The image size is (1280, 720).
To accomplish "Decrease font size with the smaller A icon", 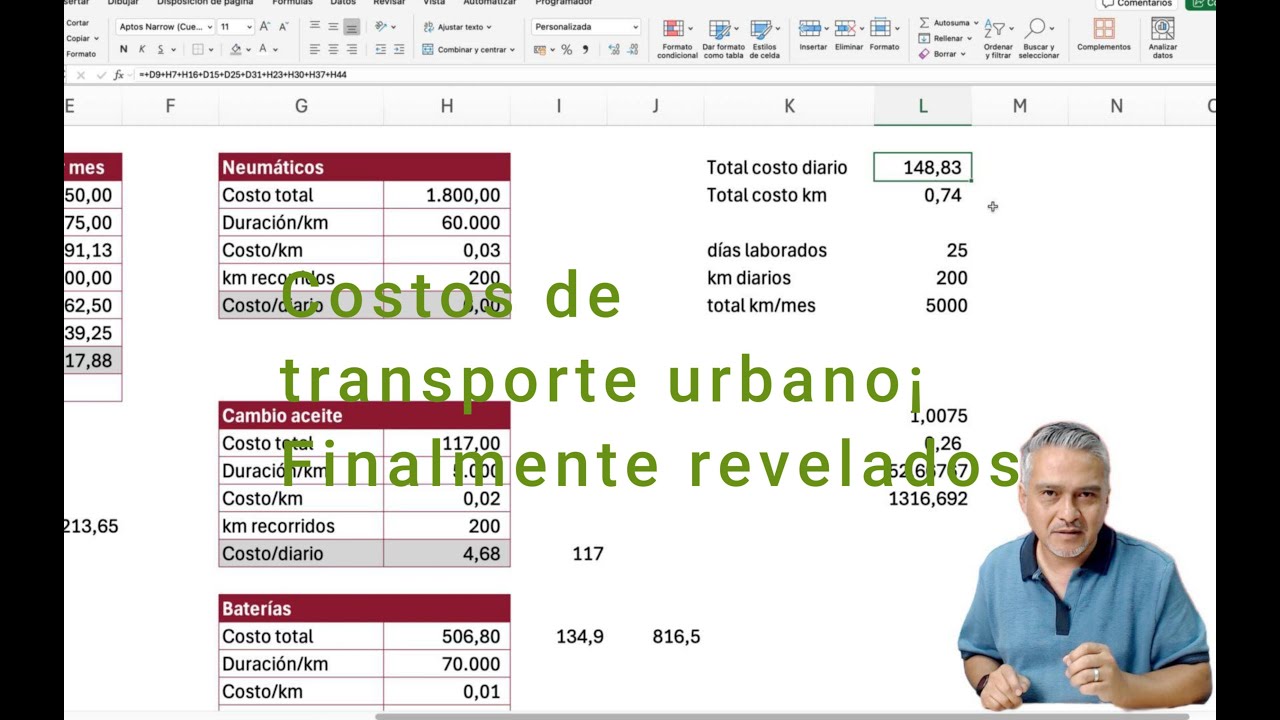I will 283,27.
